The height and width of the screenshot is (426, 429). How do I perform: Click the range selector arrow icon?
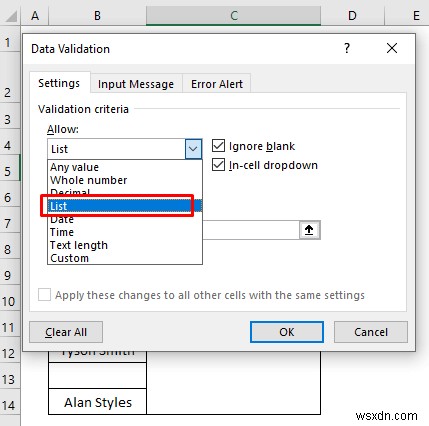click(309, 230)
